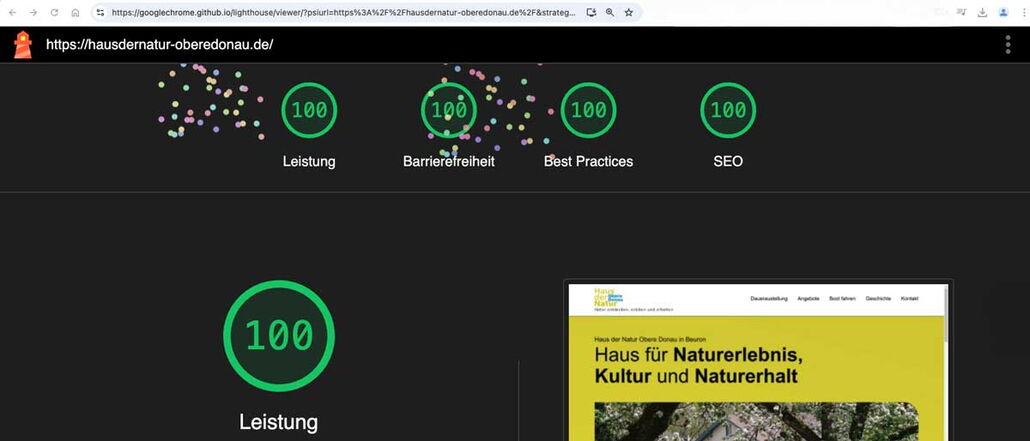1030x441 pixels.
Task: Jump to Barrierefreiheit score gauge
Action: click(x=449, y=111)
